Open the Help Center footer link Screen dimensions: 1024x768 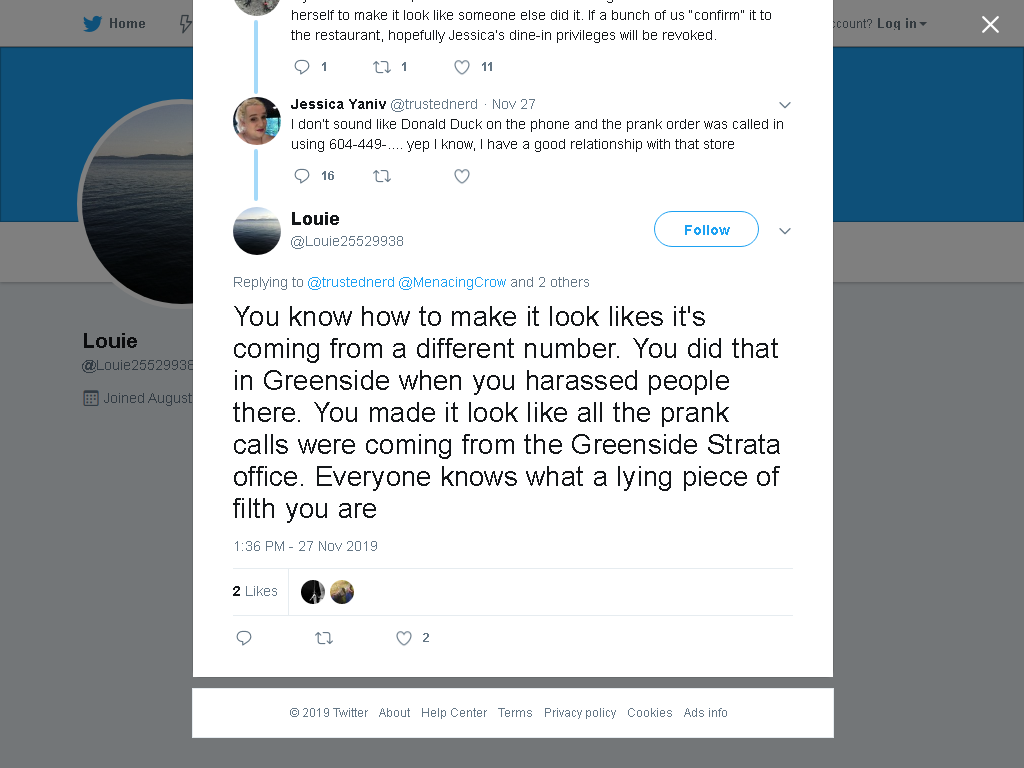tap(454, 712)
